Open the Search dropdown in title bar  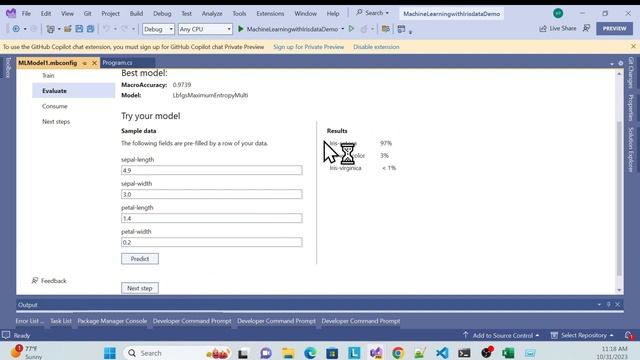tap(372, 13)
